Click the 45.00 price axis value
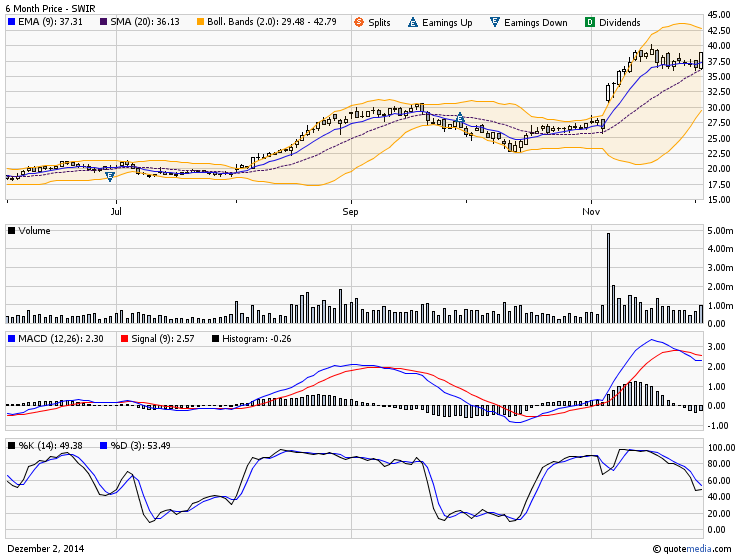The height and width of the screenshot is (558, 740). (x=719, y=15)
